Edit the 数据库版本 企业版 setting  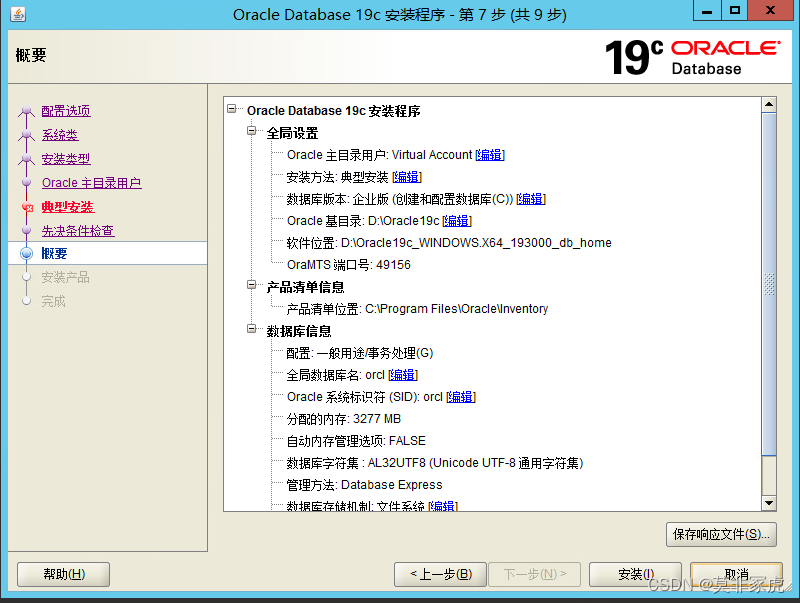tap(531, 199)
